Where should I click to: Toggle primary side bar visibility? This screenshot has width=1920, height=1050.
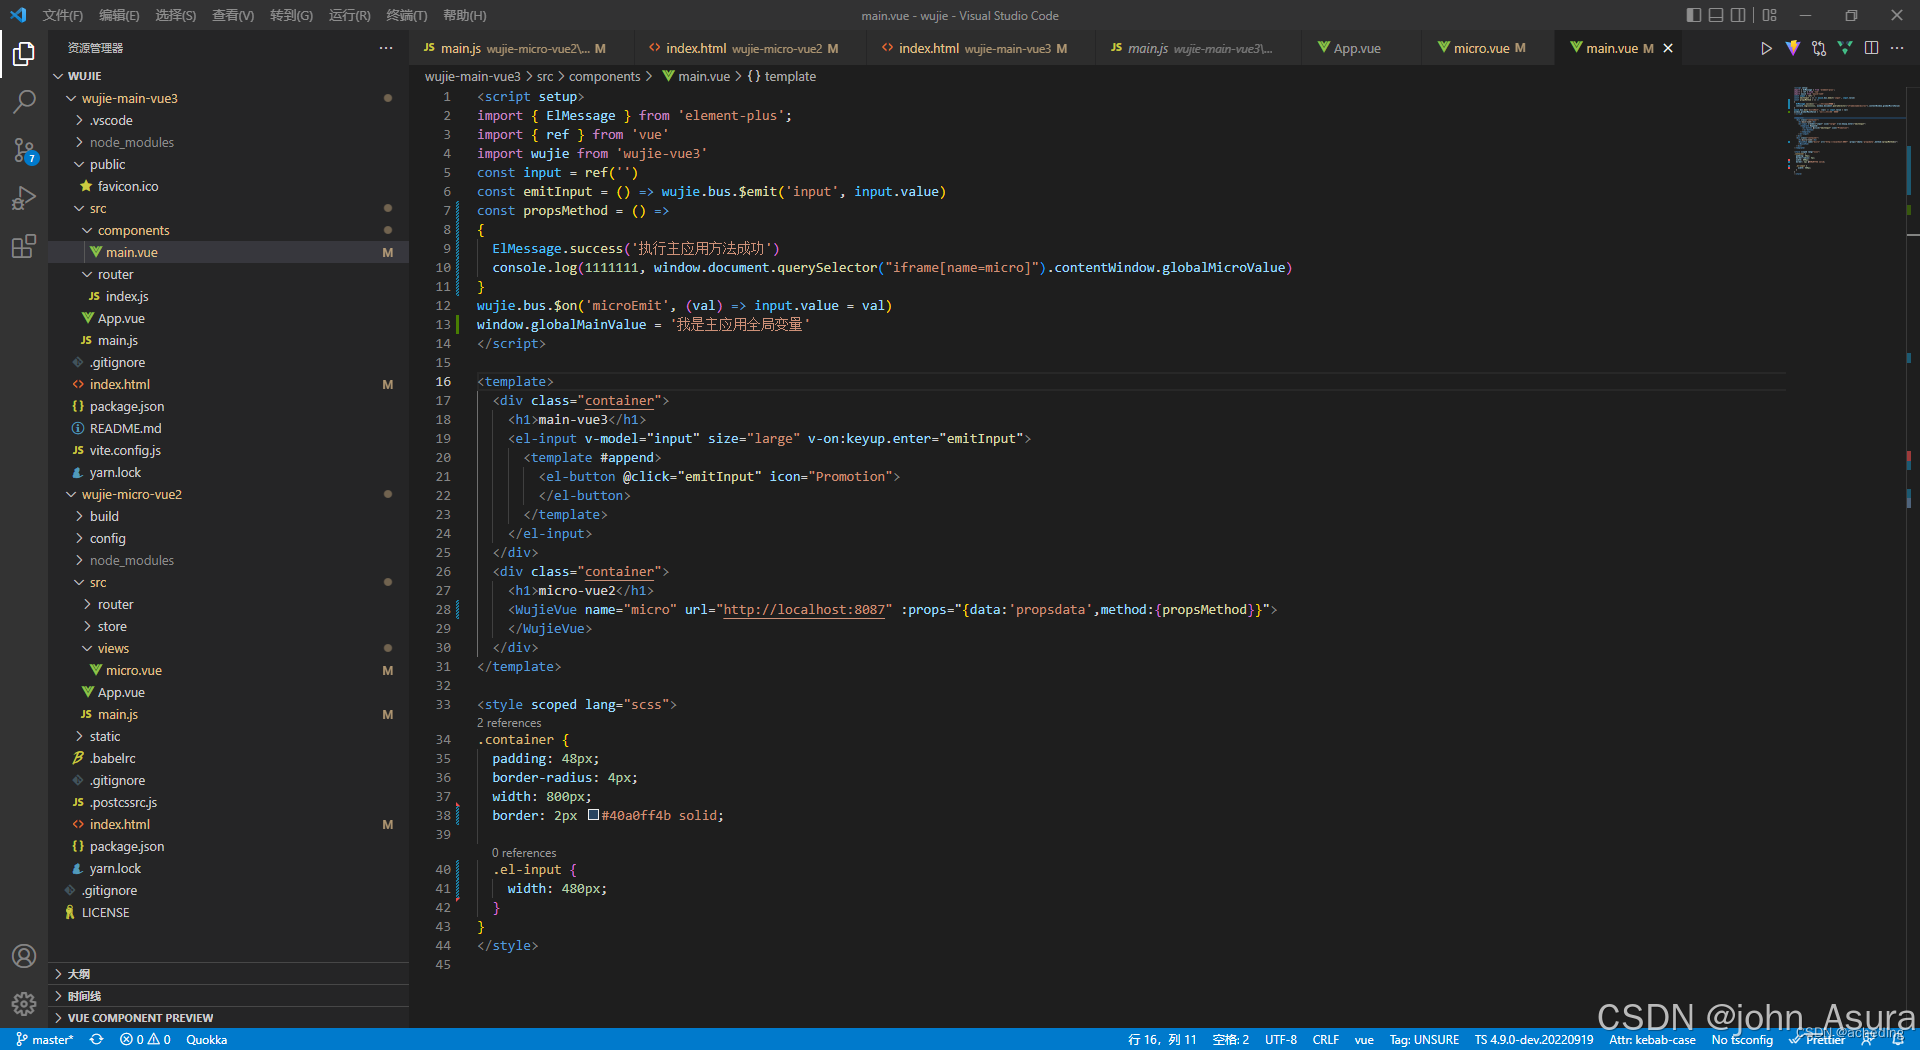1693,15
